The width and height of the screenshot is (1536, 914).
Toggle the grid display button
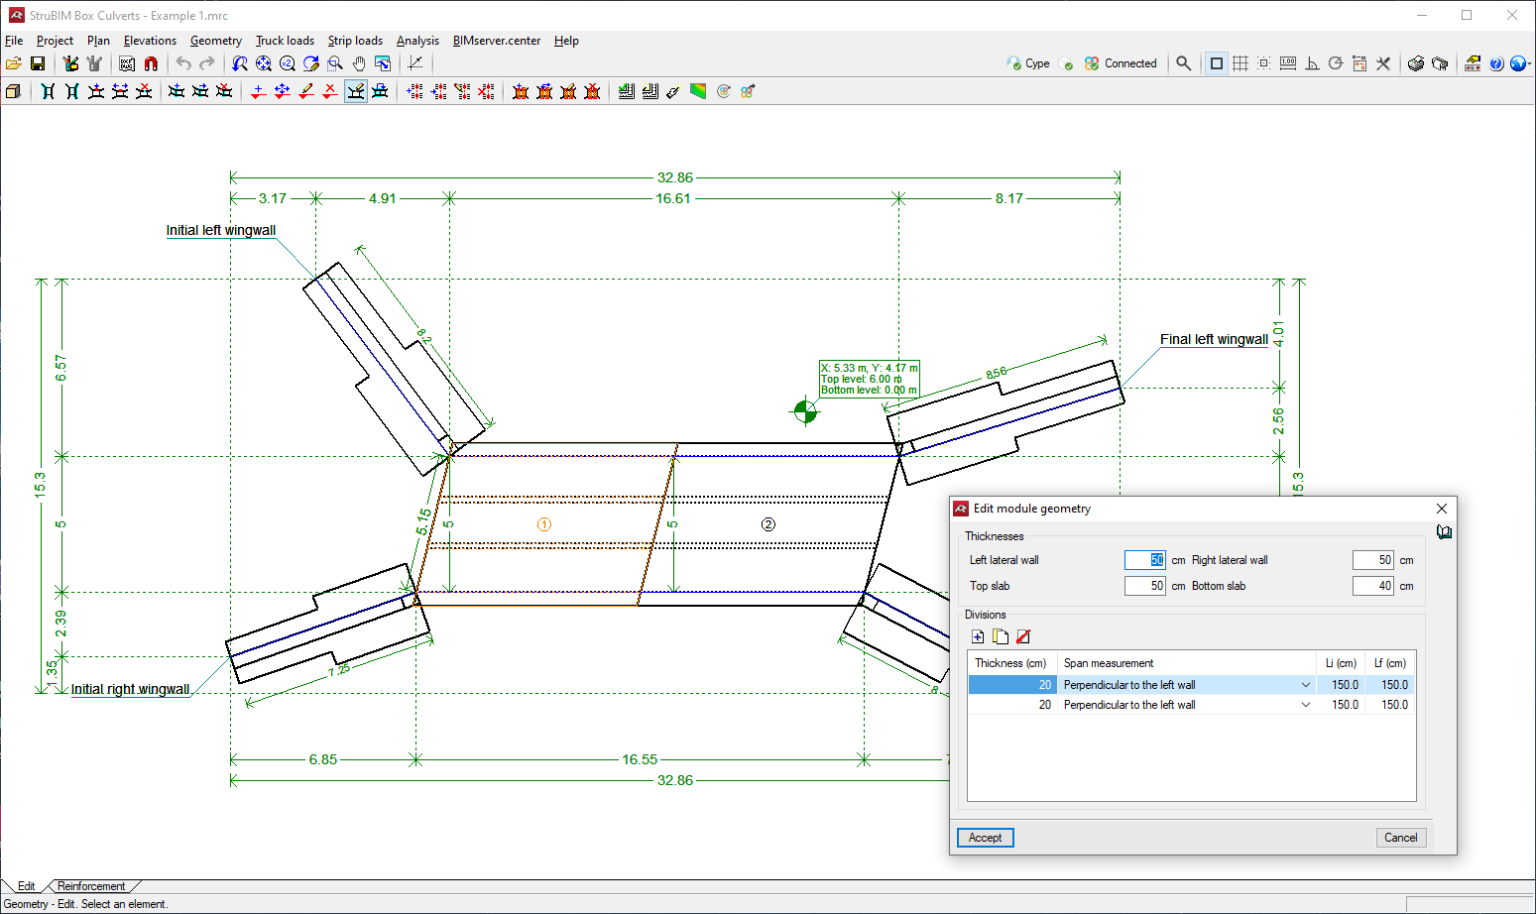pos(1240,63)
